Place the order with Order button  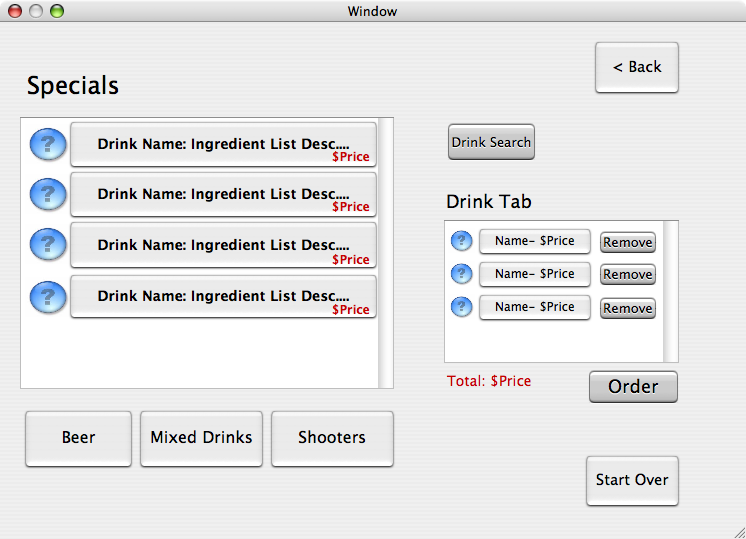click(633, 387)
